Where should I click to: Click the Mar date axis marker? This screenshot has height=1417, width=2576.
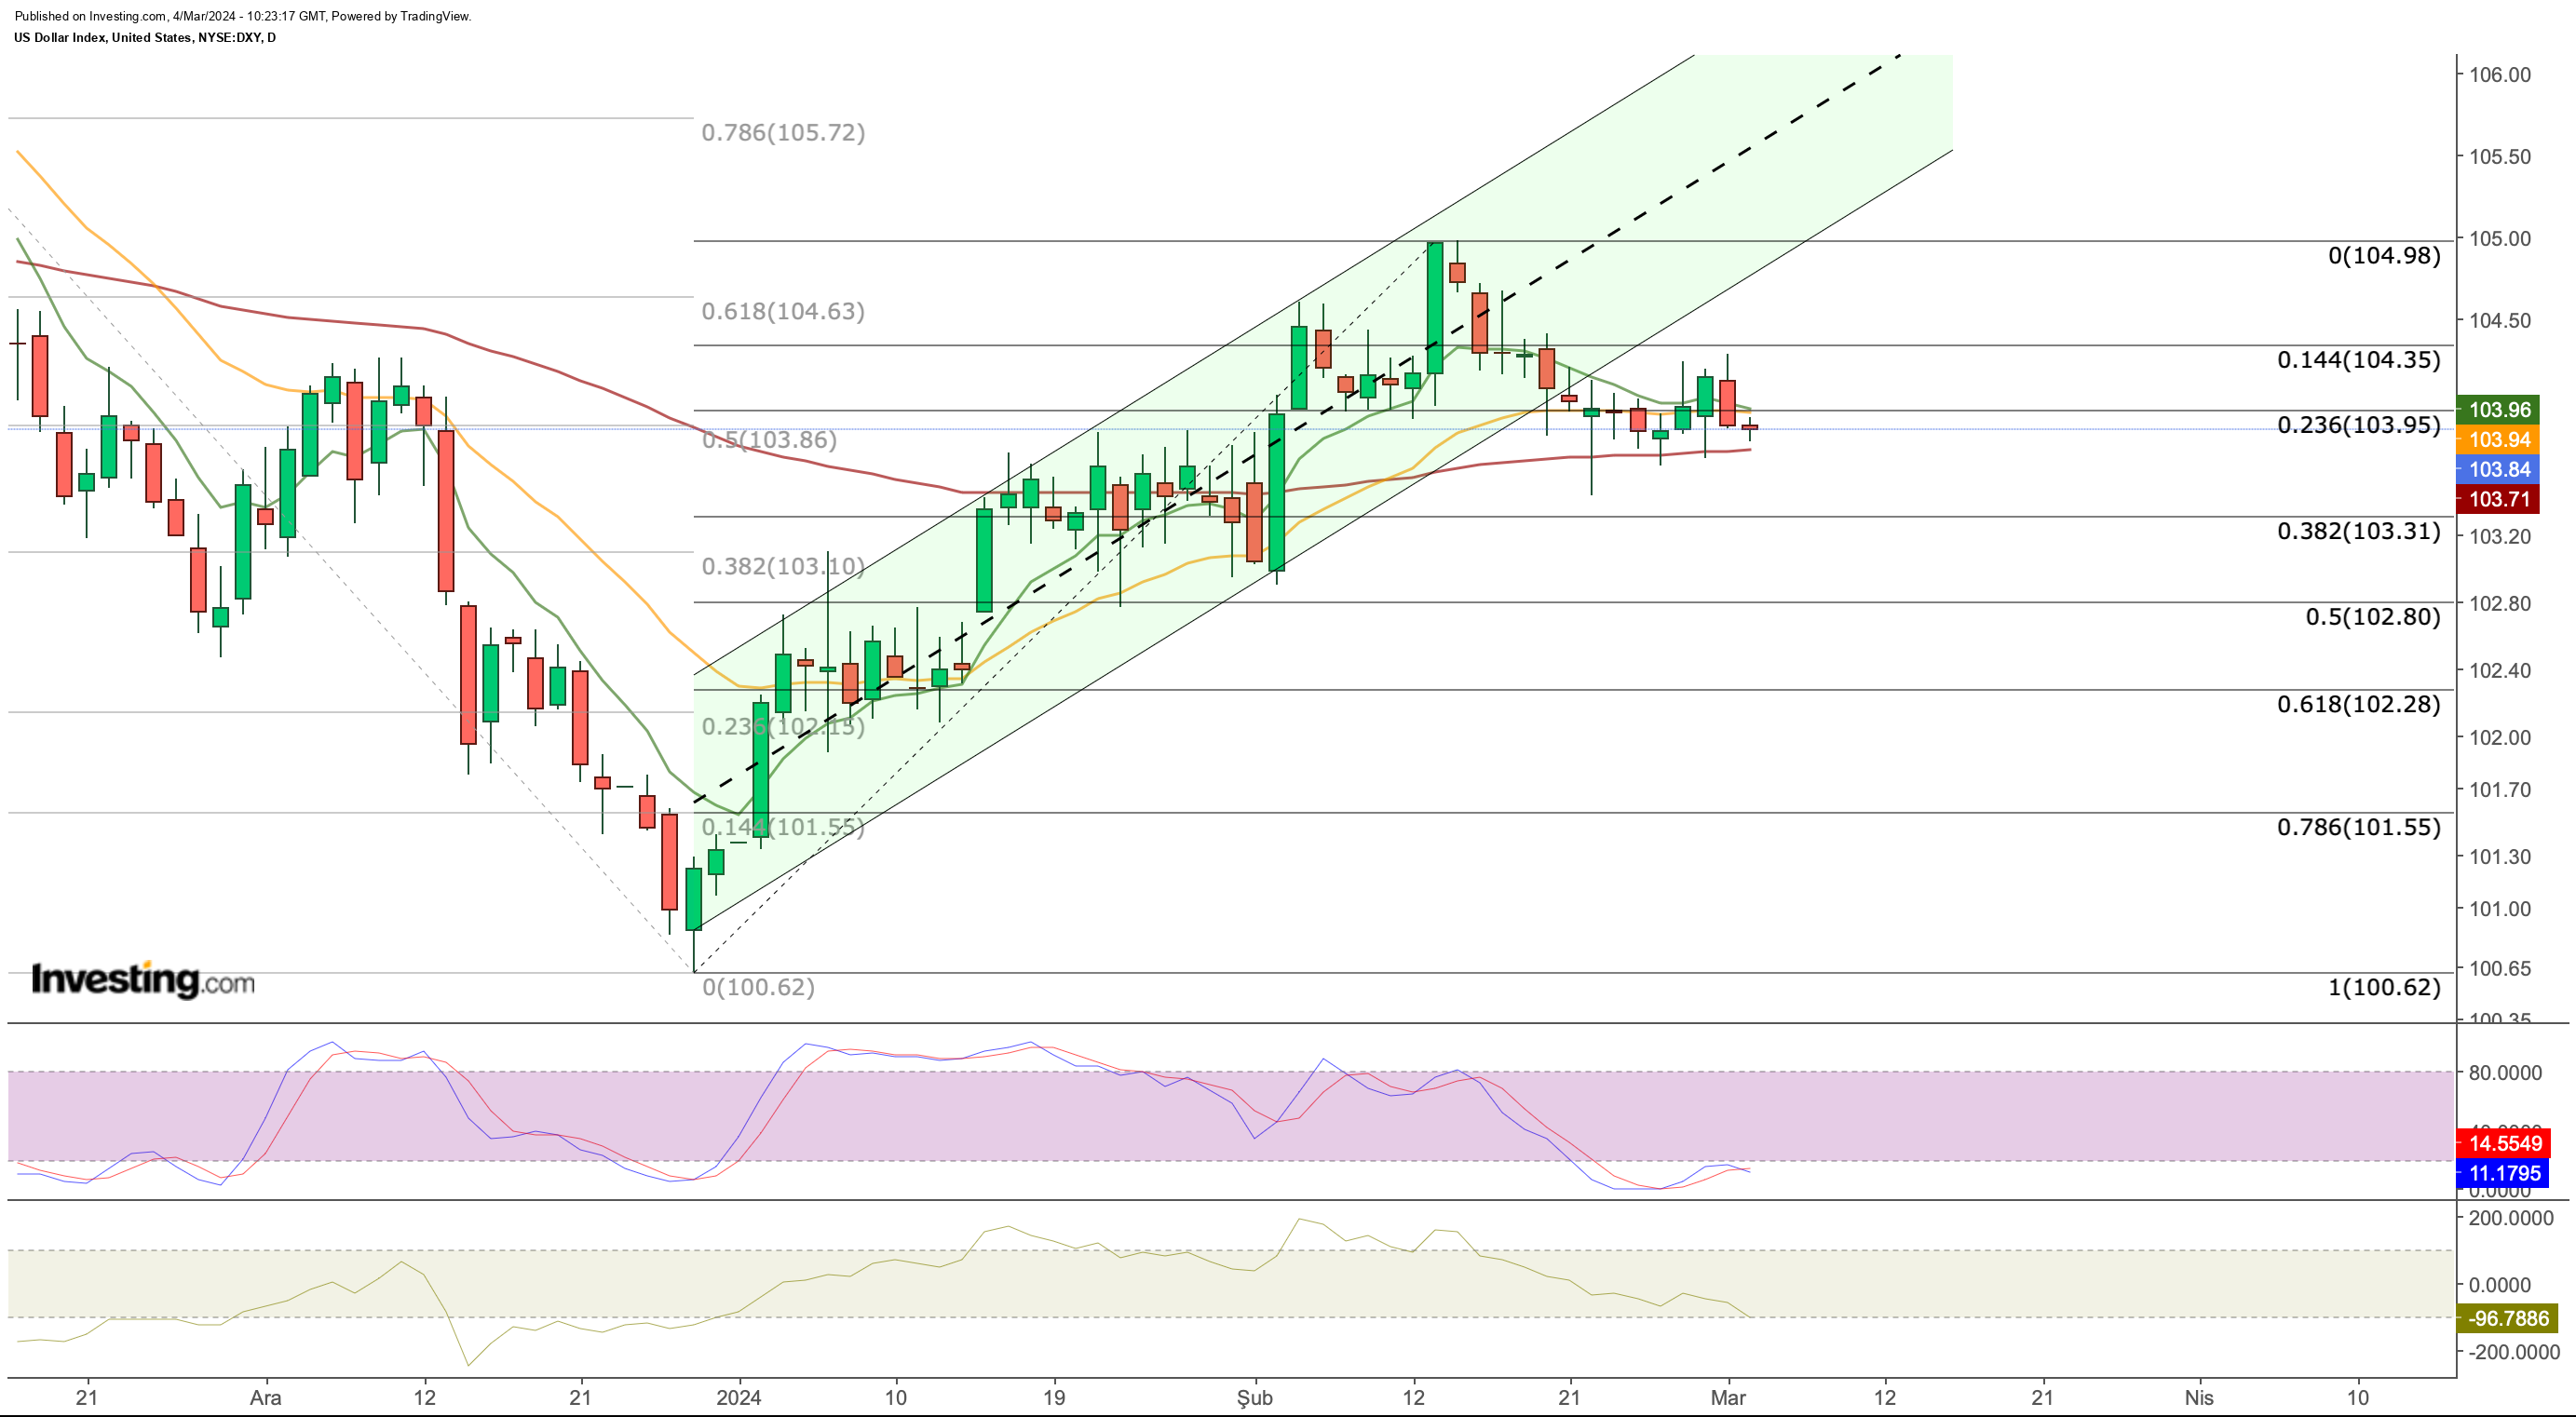point(1728,1397)
